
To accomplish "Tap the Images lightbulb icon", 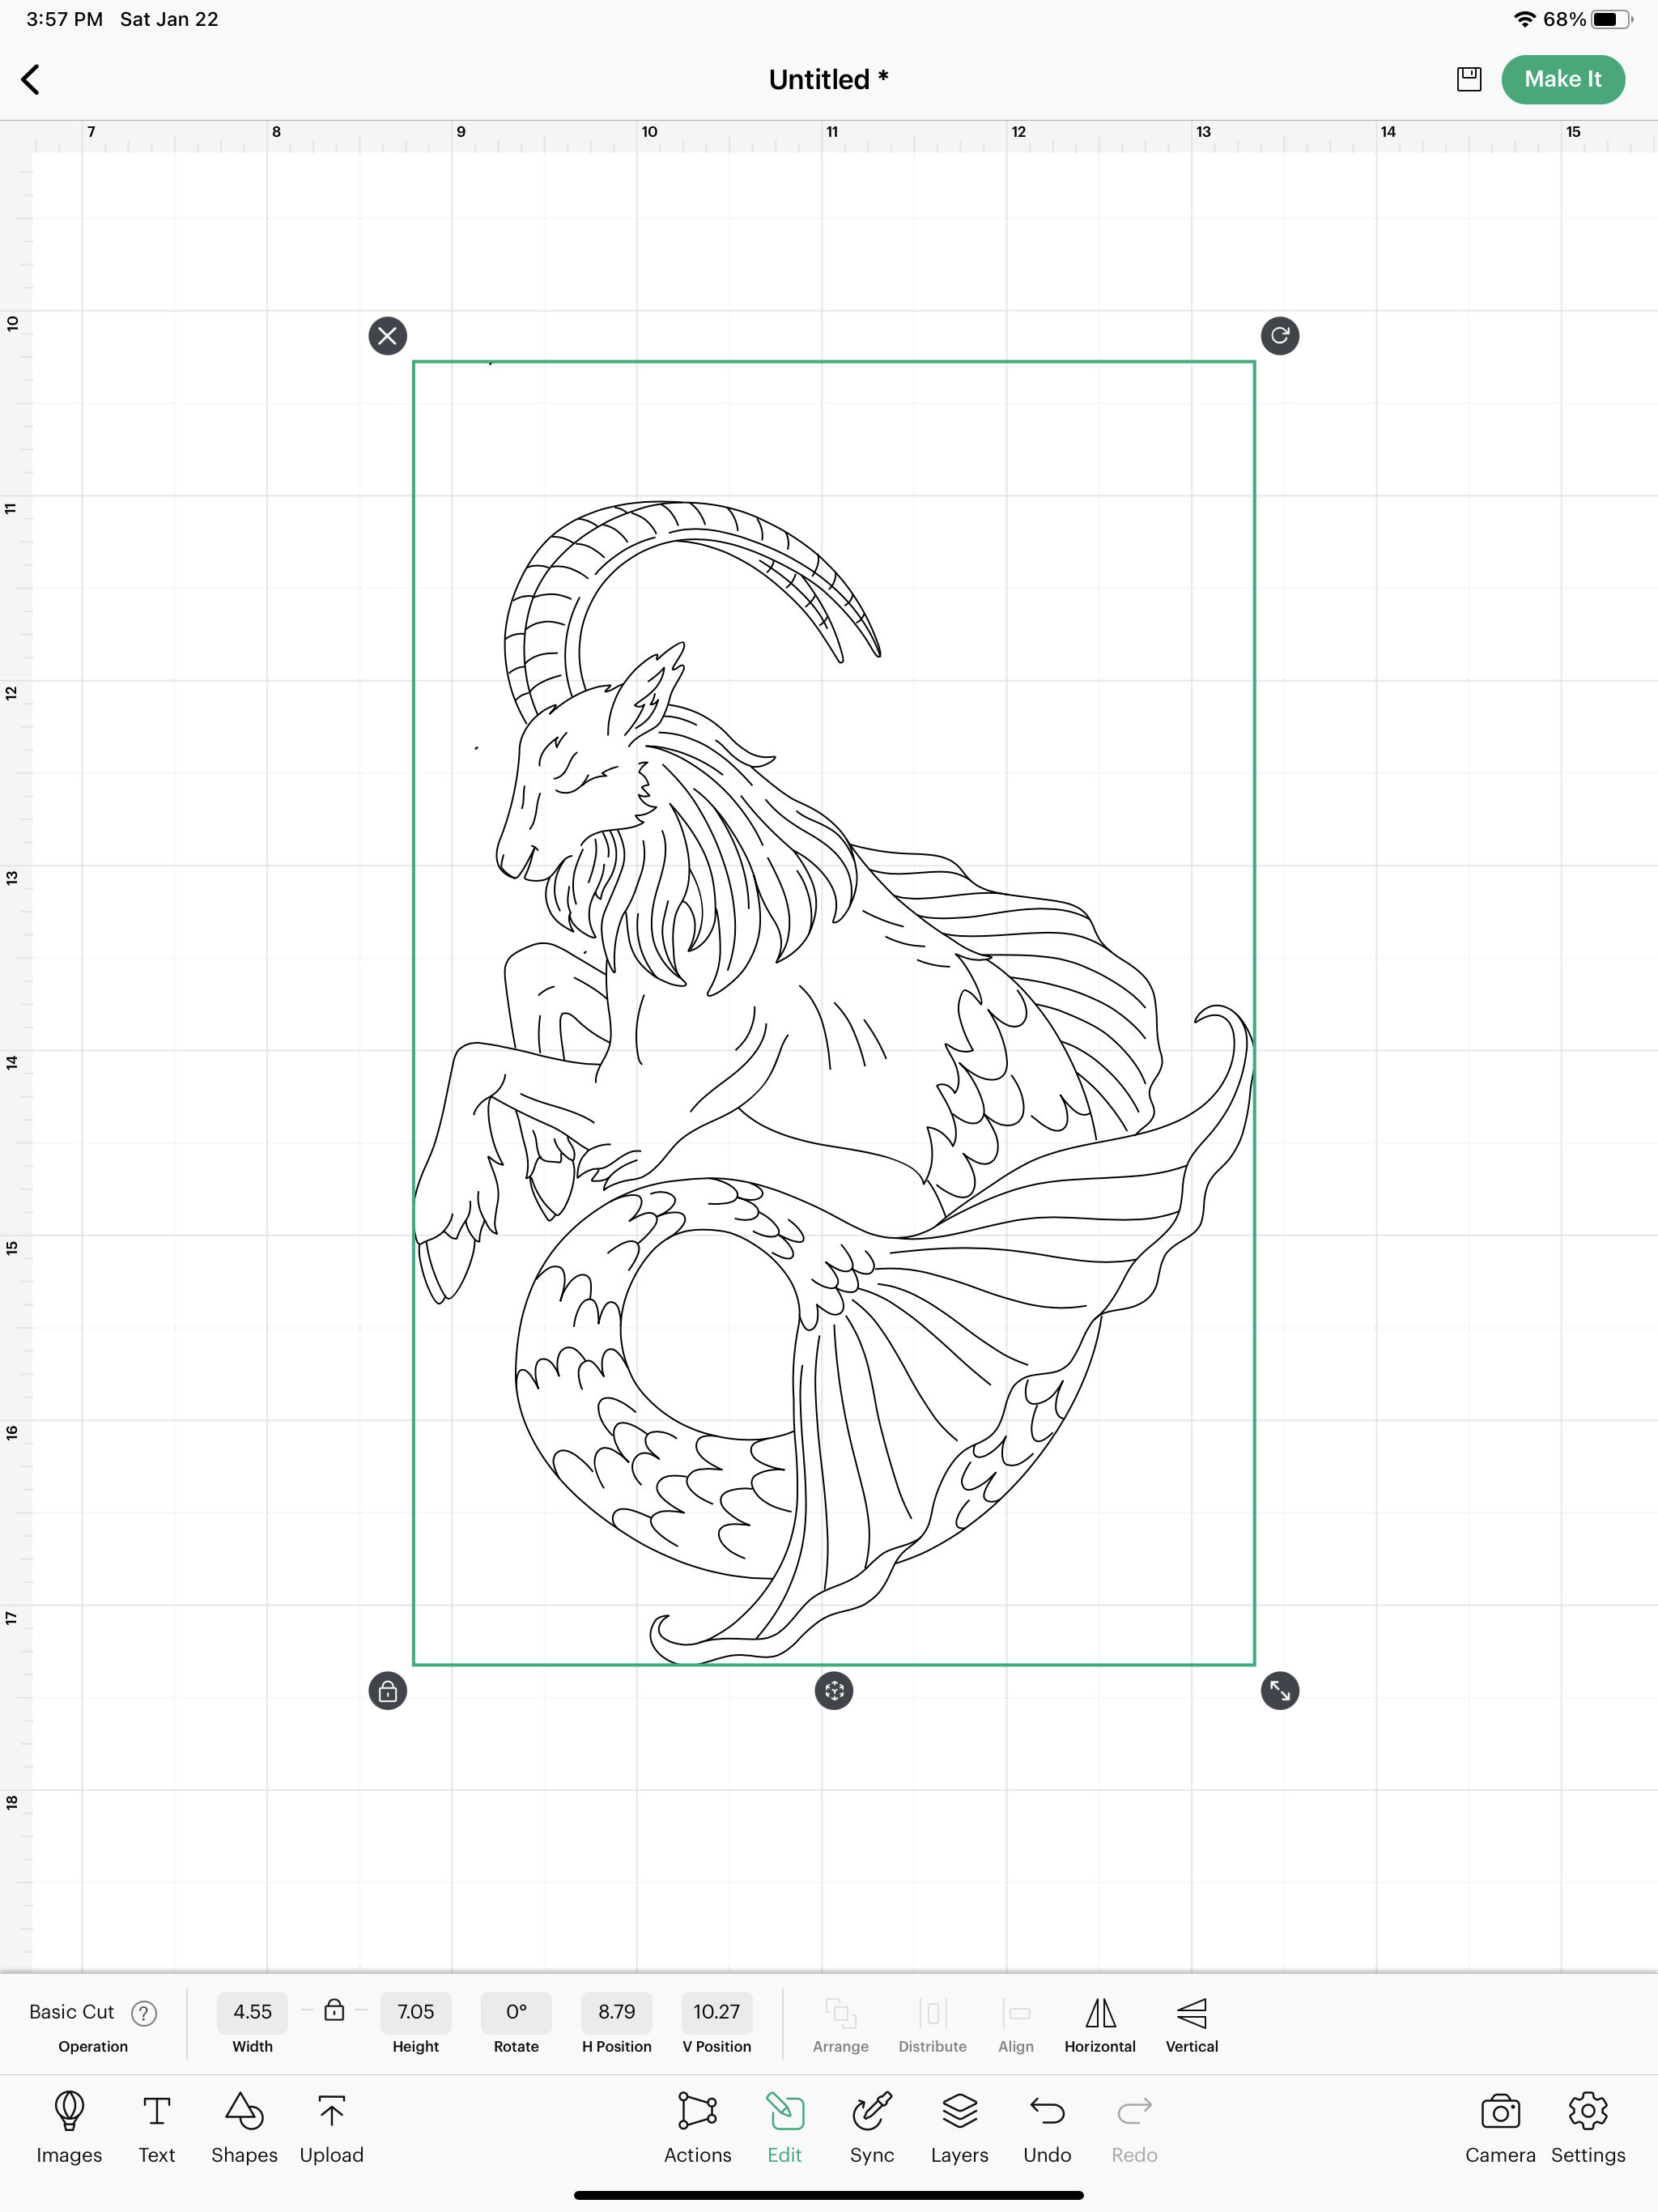I will coord(69,2111).
